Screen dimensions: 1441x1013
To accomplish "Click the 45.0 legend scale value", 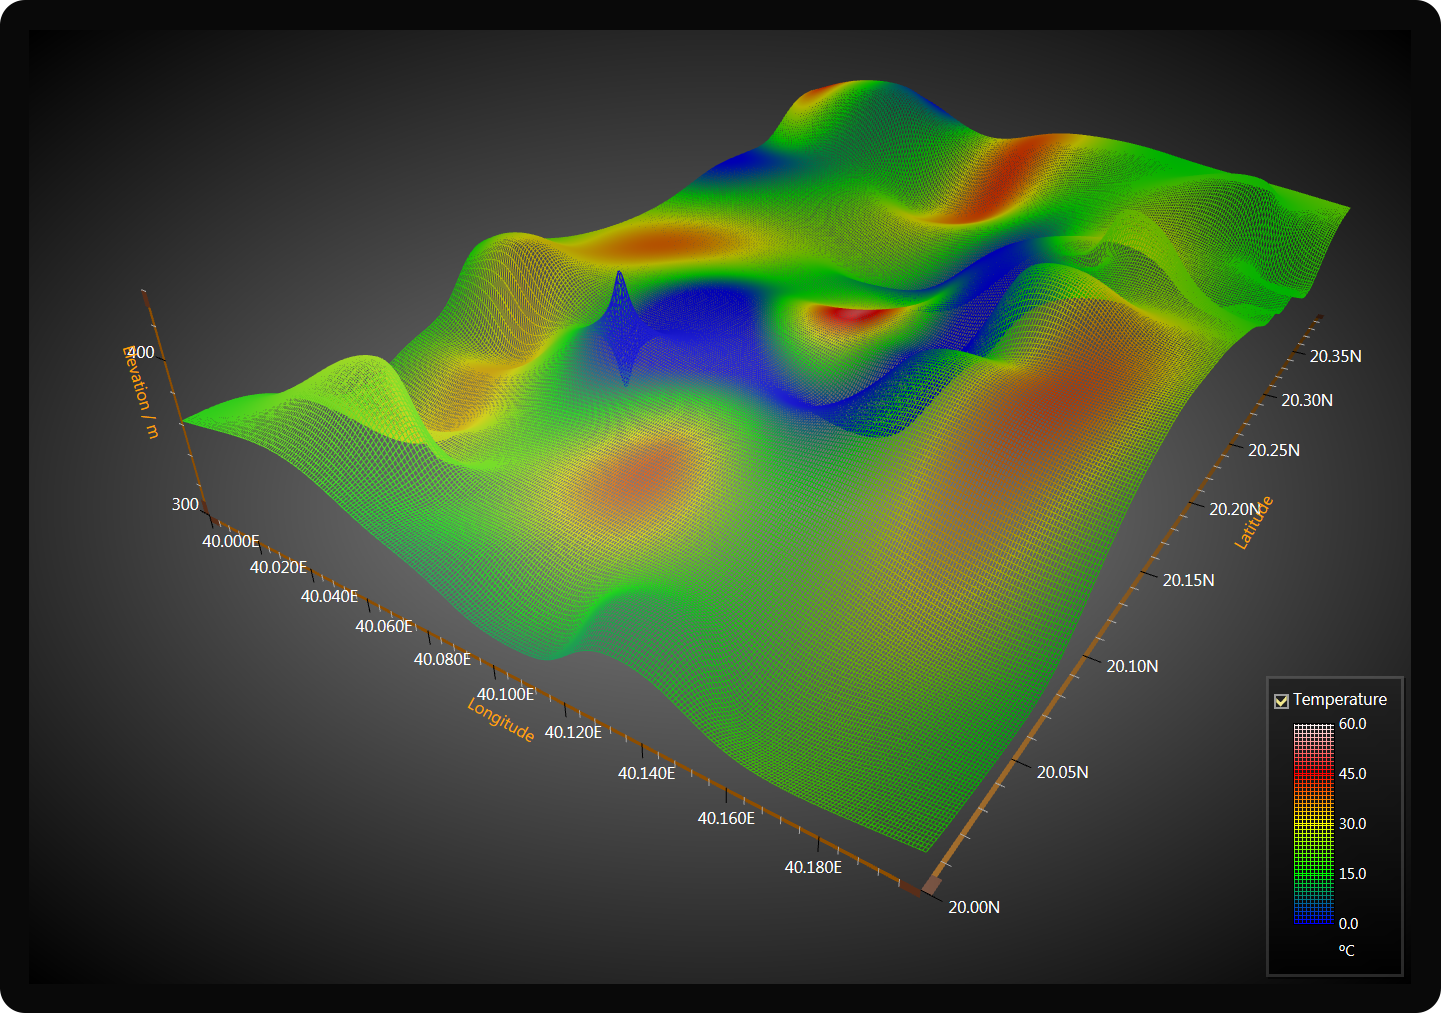I will (1352, 774).
